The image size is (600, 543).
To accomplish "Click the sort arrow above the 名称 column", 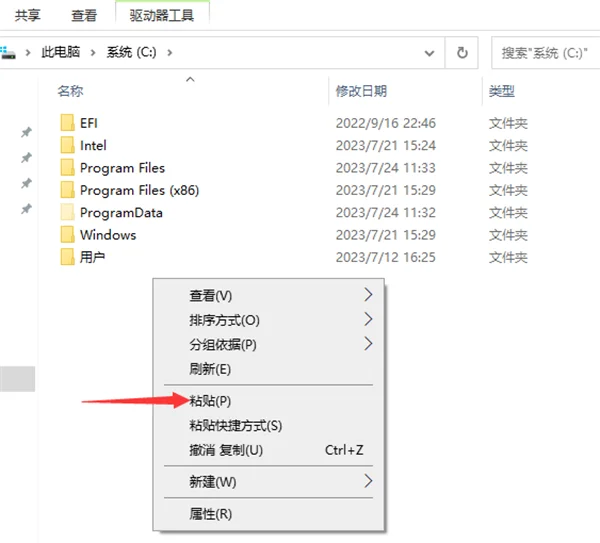I will point(190,80).
